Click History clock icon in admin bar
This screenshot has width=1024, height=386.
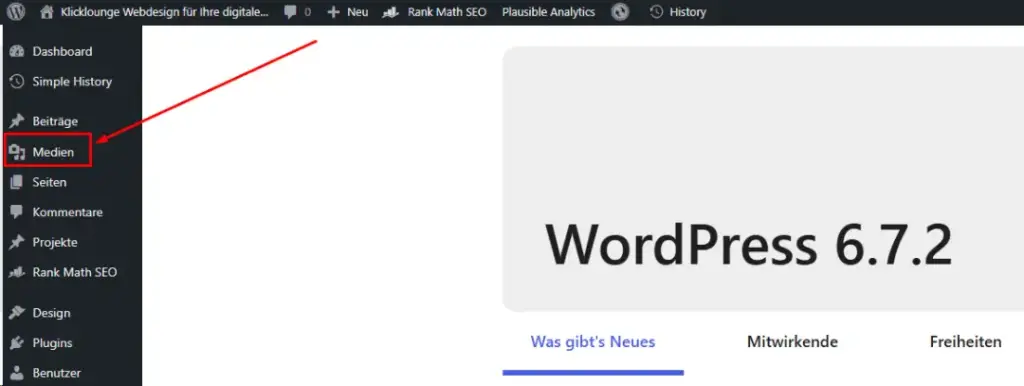click(x=656, y=12)
